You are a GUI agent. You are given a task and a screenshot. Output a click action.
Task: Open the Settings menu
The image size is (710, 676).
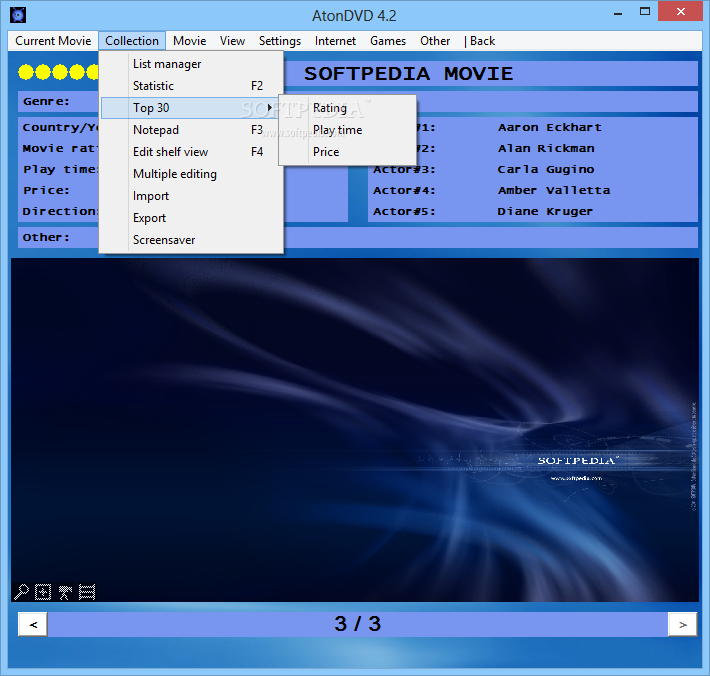tap(280, 41)
